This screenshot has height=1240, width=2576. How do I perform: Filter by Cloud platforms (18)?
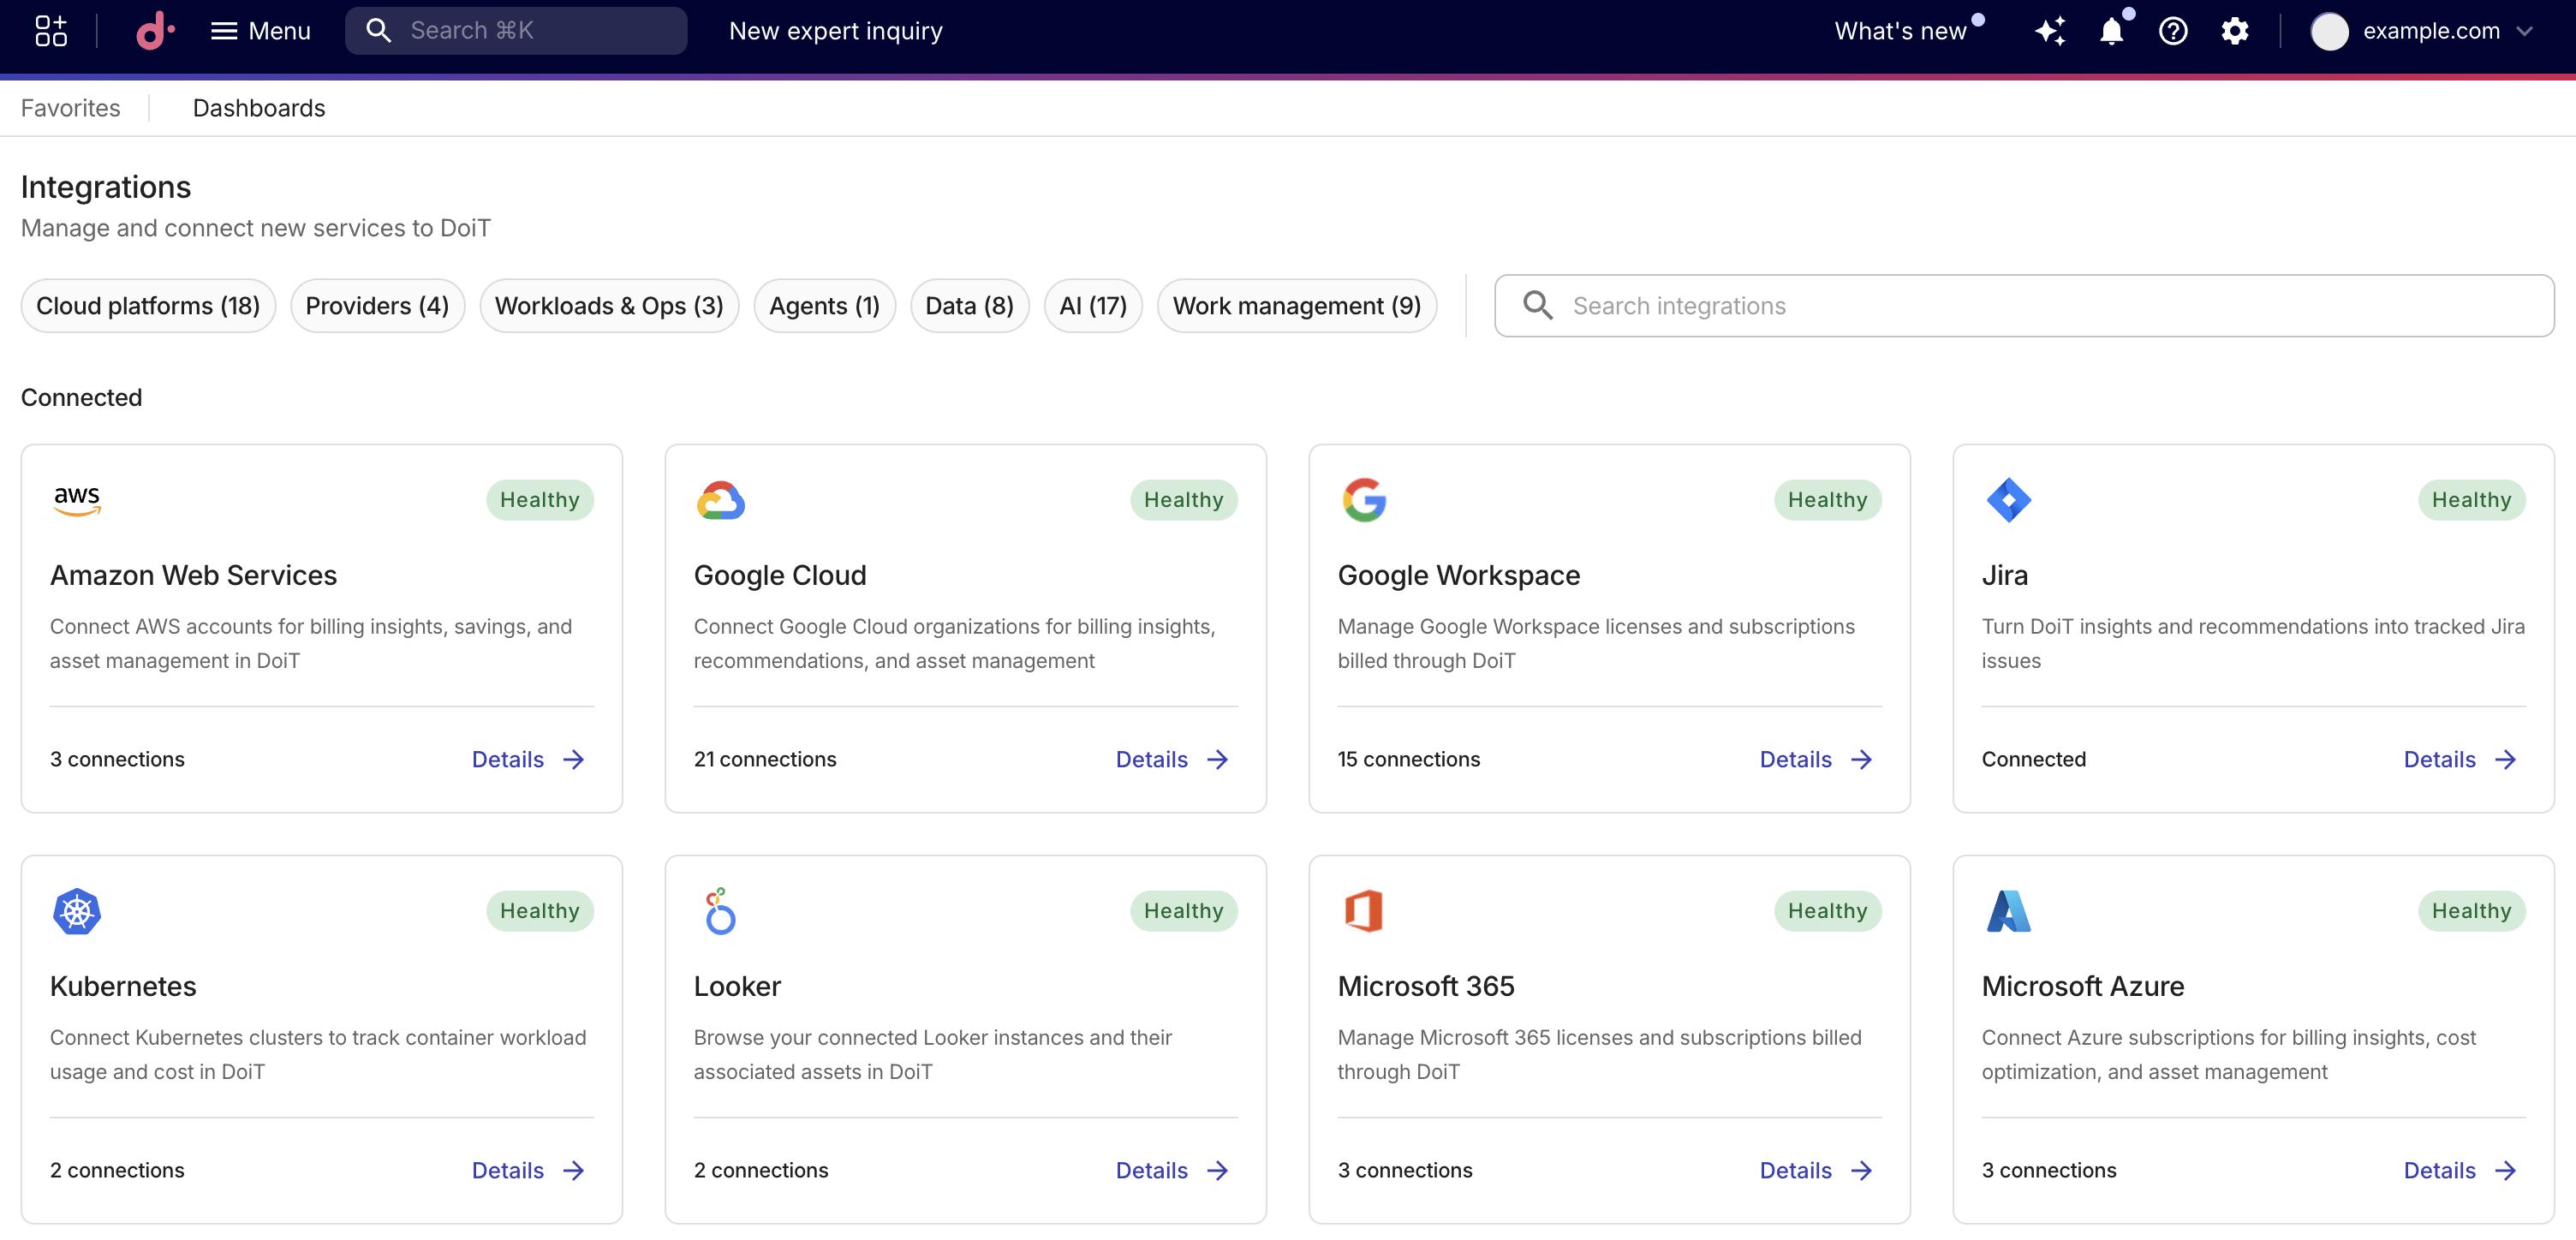(148, 306)
